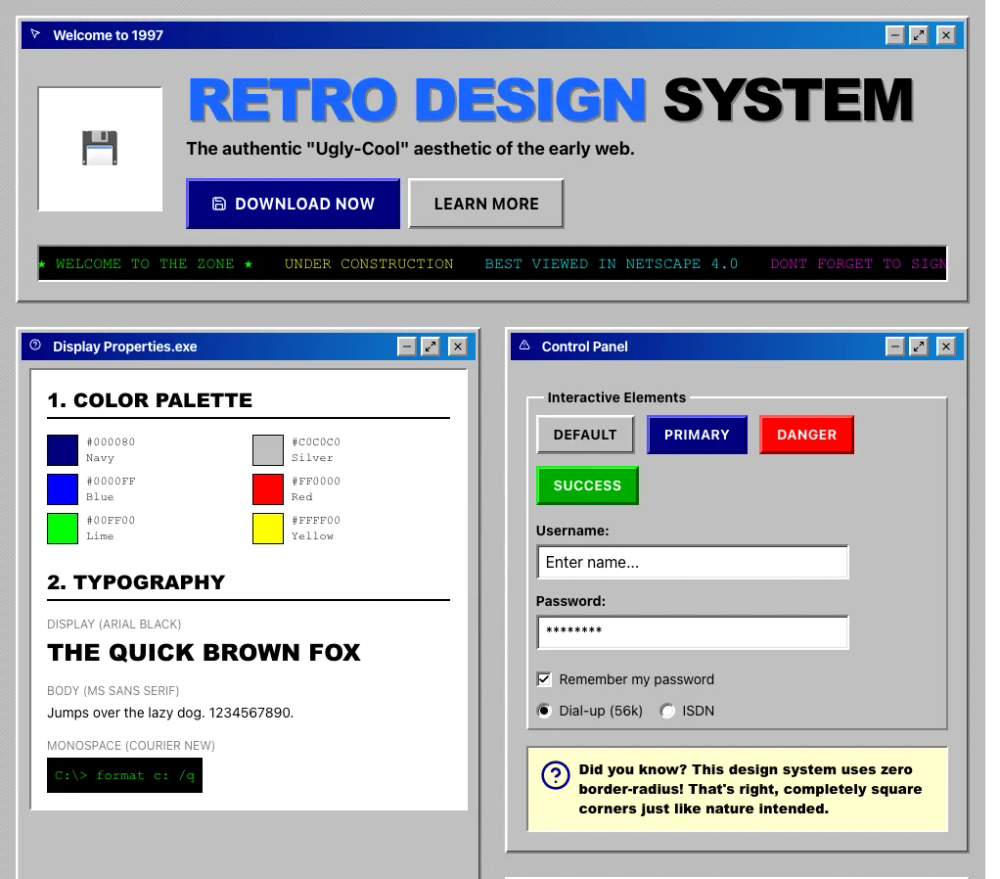The width and height of the screenshot is (1000, 879).
Task: Click 'WELCOME TO THE ZONE' marquee text
Action: click(x=145, y=263)
